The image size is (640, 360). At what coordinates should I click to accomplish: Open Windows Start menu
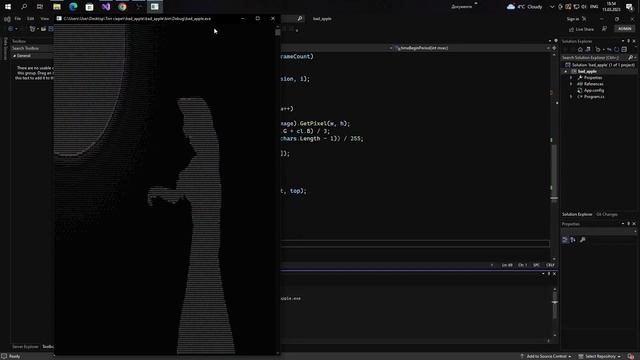click(x=8, y=7)
